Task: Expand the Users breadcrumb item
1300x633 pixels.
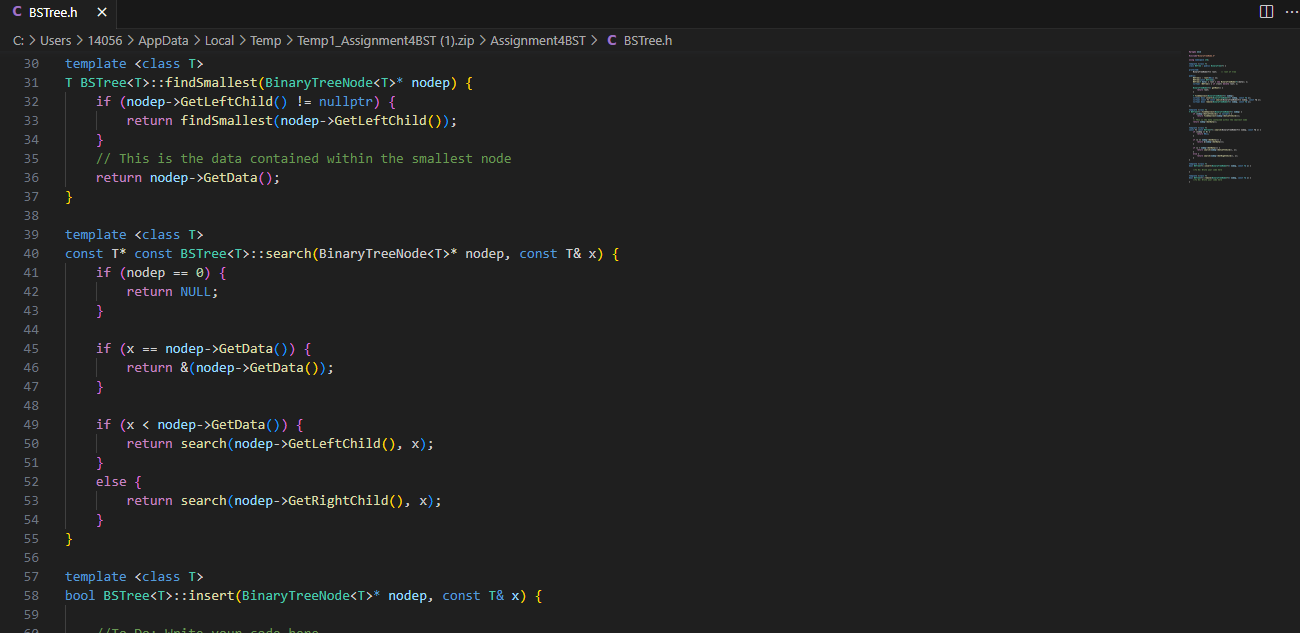Action: (56, 40)
